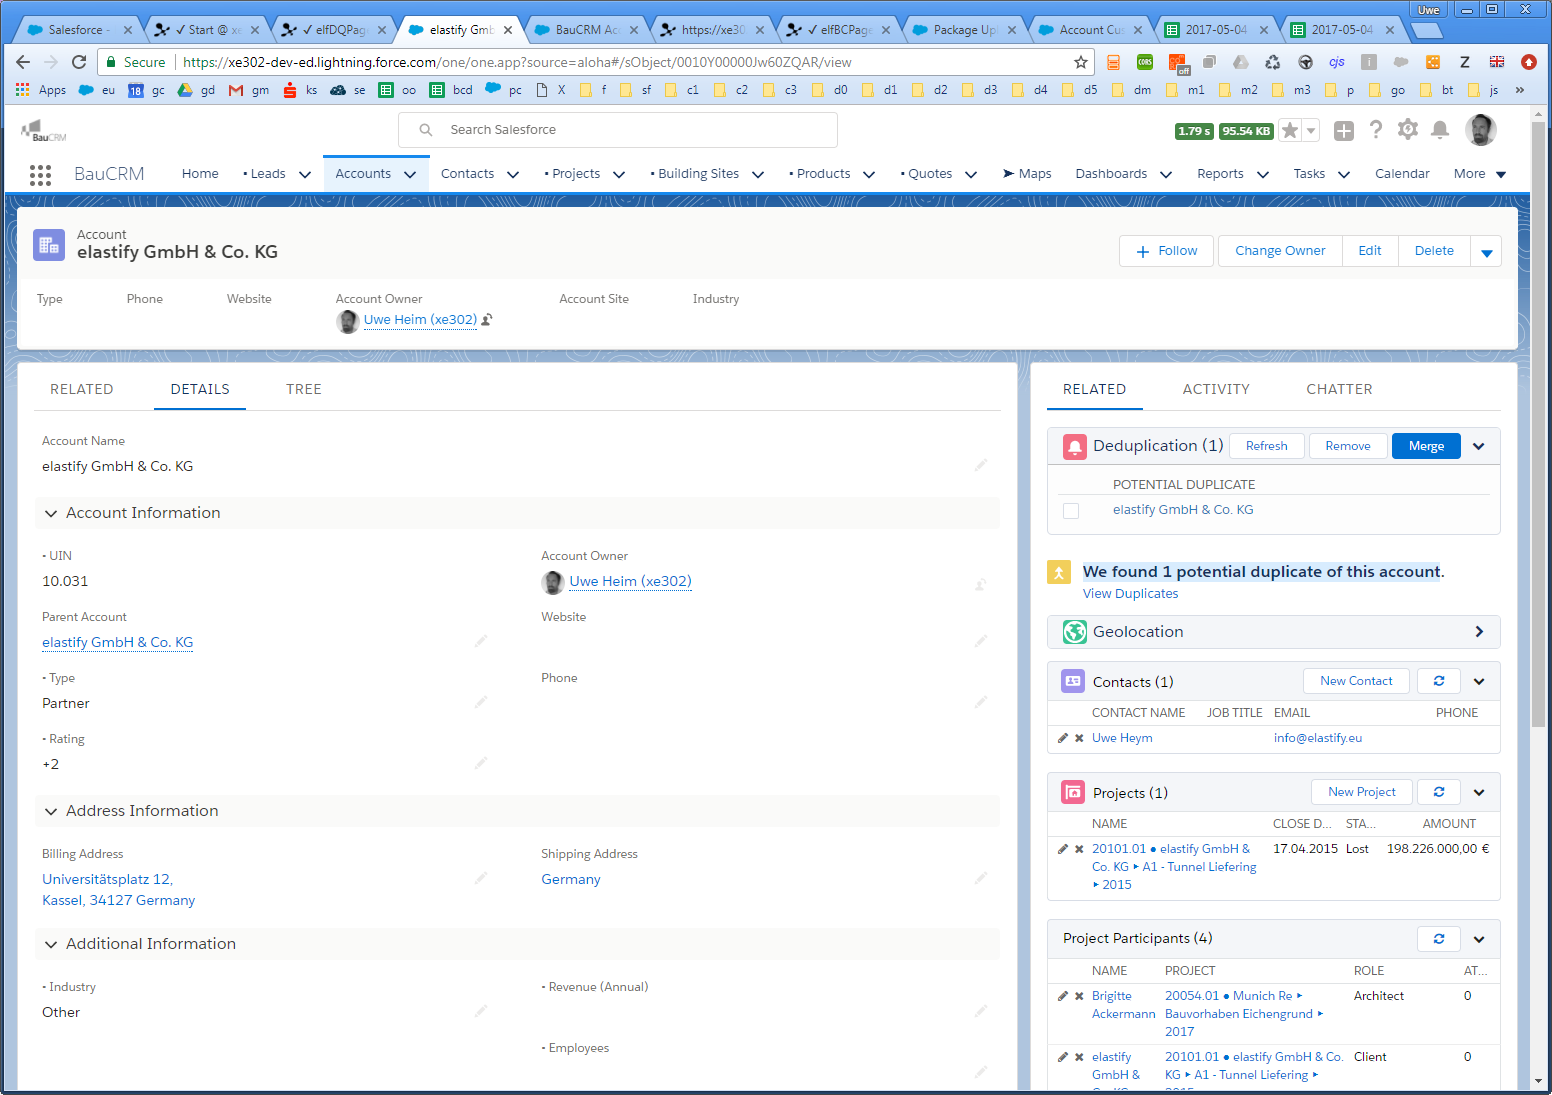1552x1095 pixels.
Task: Click the Remove button in Deduplication
Action: click(x=1348, y=446)
